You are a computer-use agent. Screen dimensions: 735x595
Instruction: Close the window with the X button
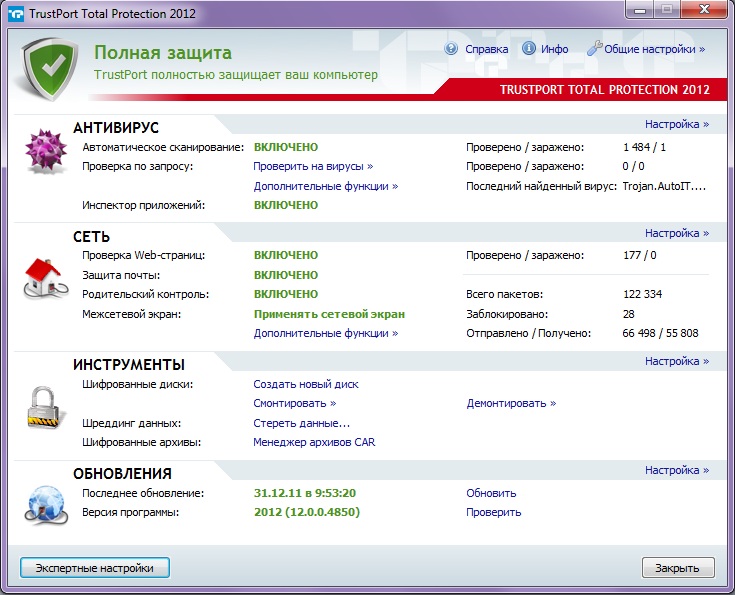(x=704, y=9)
